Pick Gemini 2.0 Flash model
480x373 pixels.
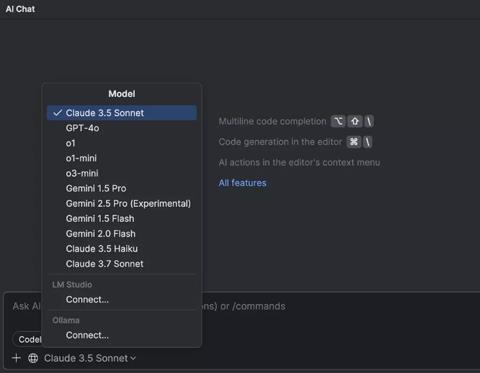click(122, 234)
